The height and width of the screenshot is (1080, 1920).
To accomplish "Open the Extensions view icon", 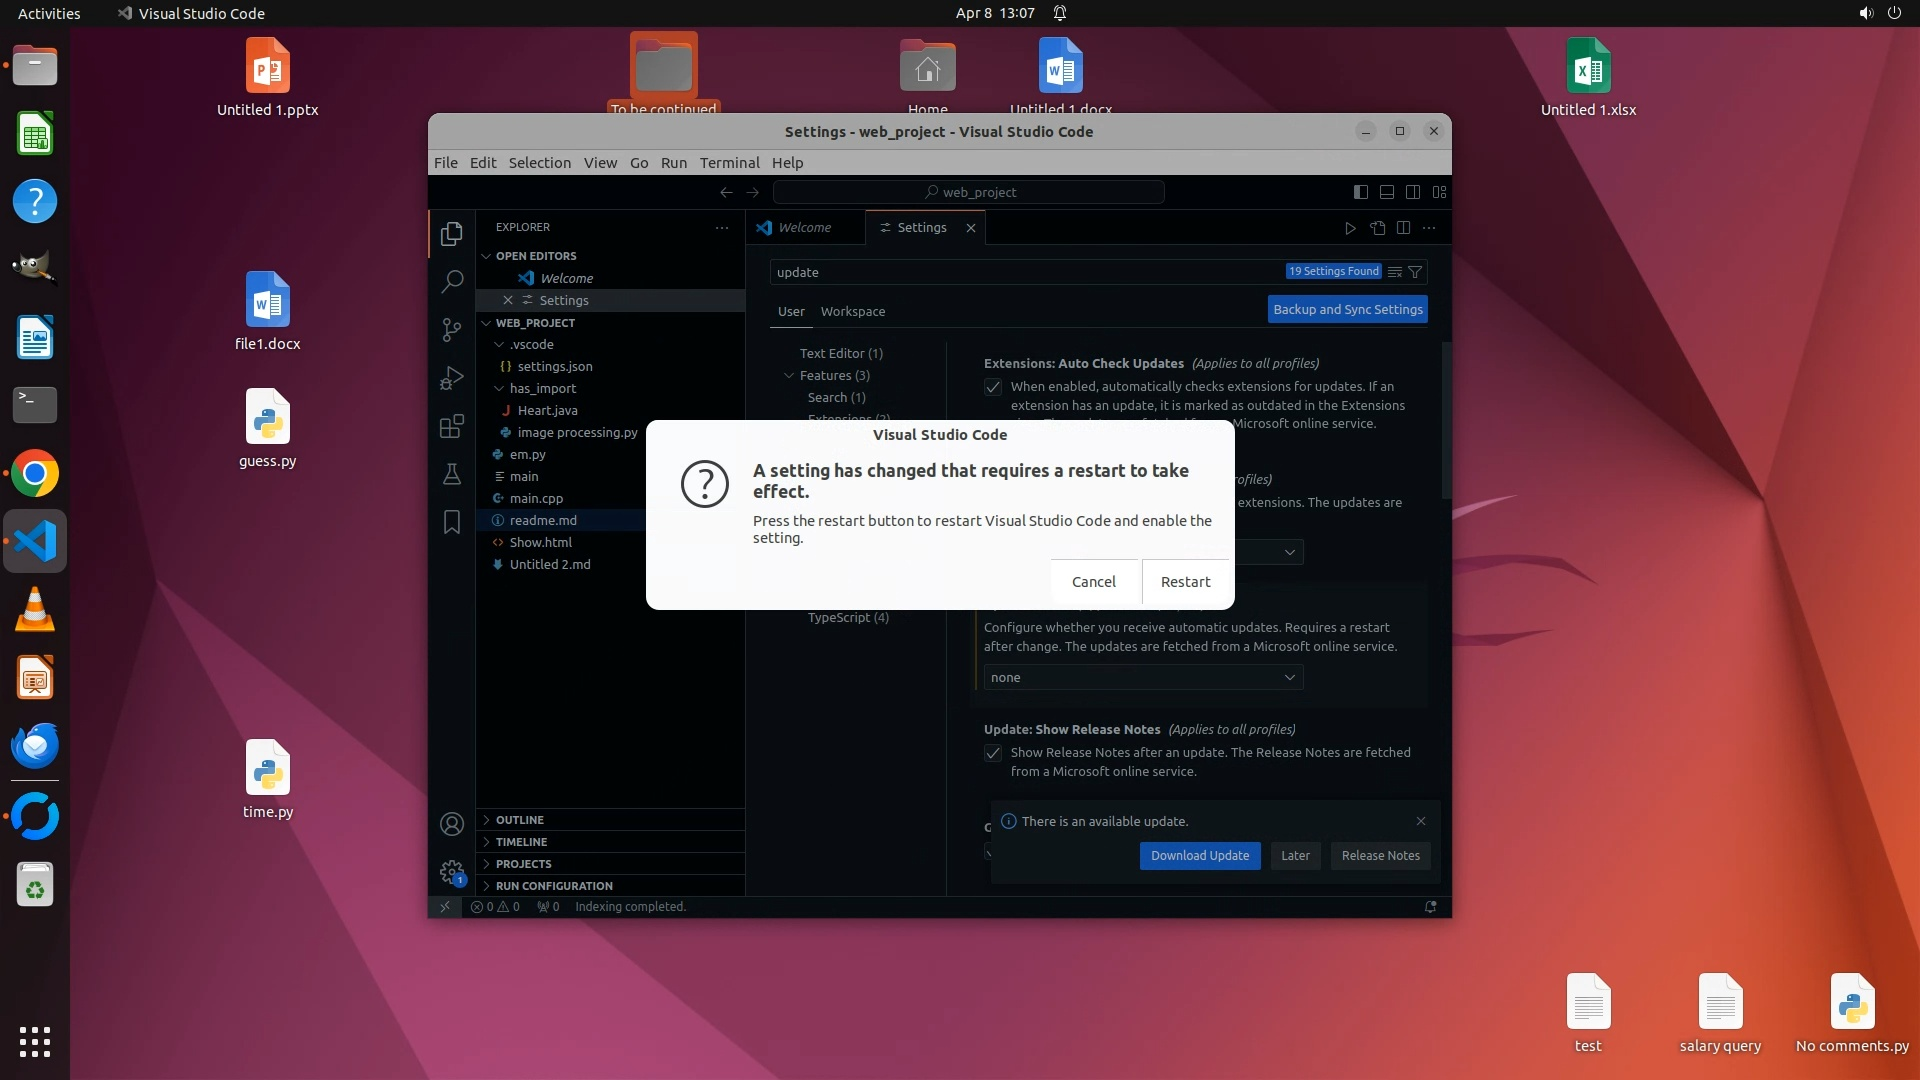I will click(452, 427).
